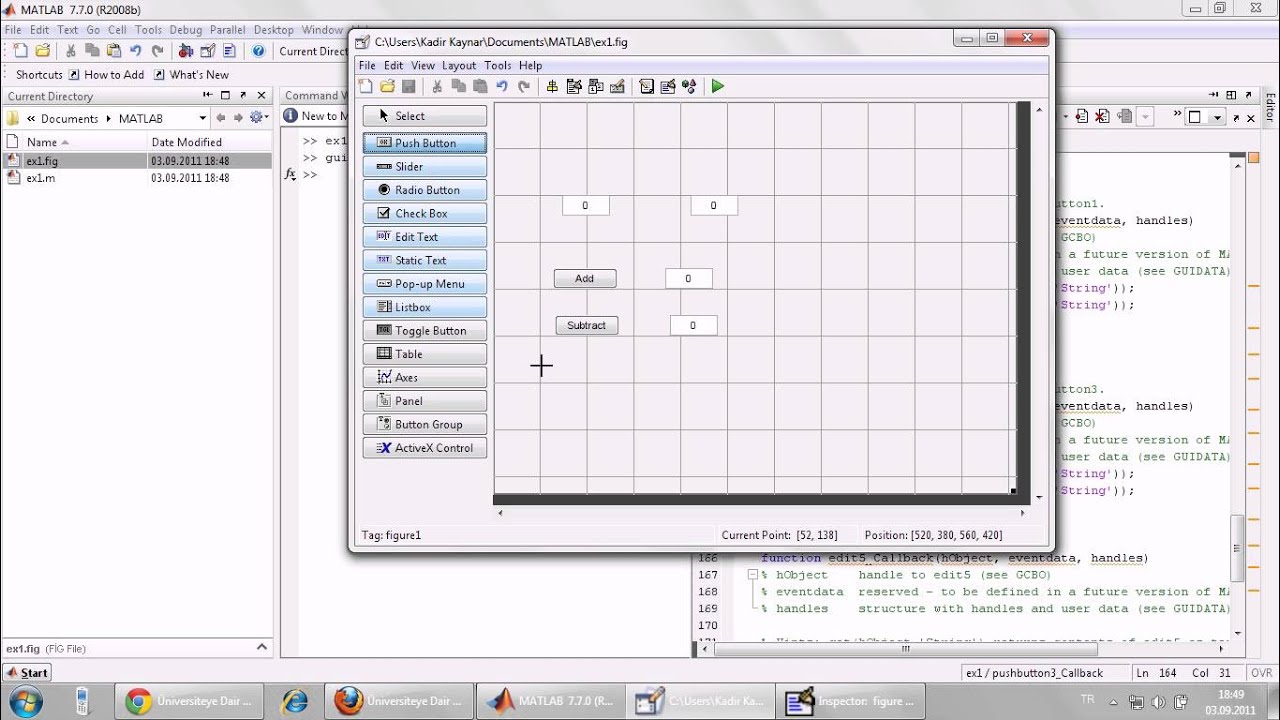Open the Object Browser icon
The image size is (1280, 720).
pos(689,87)
